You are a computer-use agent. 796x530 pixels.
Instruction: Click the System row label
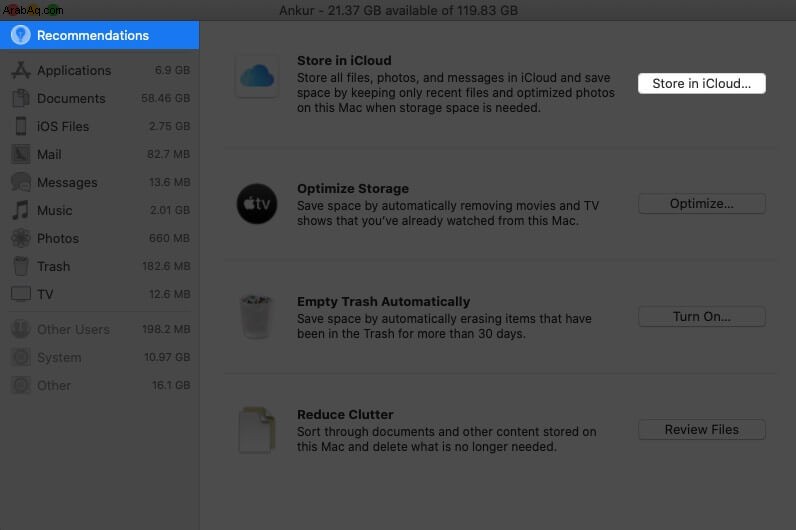pyautogui.click(x=59, y=357)
